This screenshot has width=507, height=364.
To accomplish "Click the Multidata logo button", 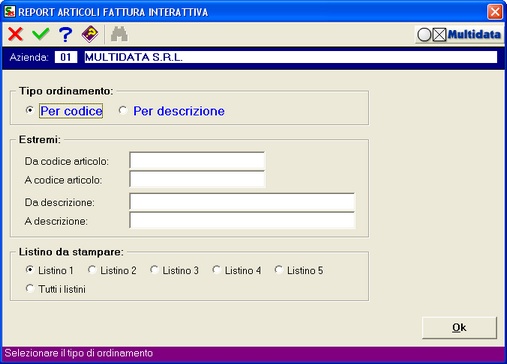I will [459, 34].
